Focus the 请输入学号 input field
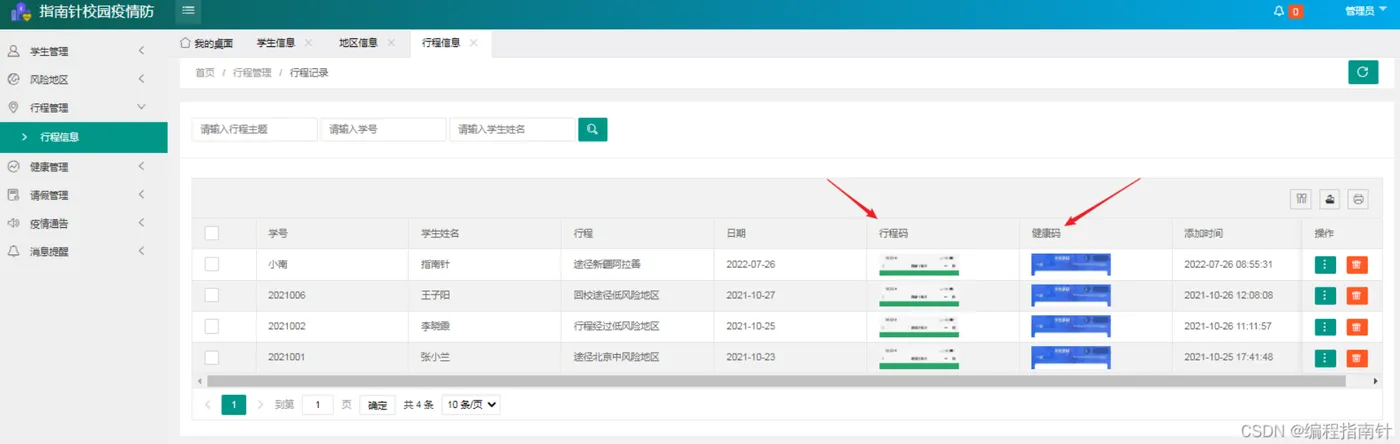Screen dimensions: 1400x444 (x=383, y=129)
